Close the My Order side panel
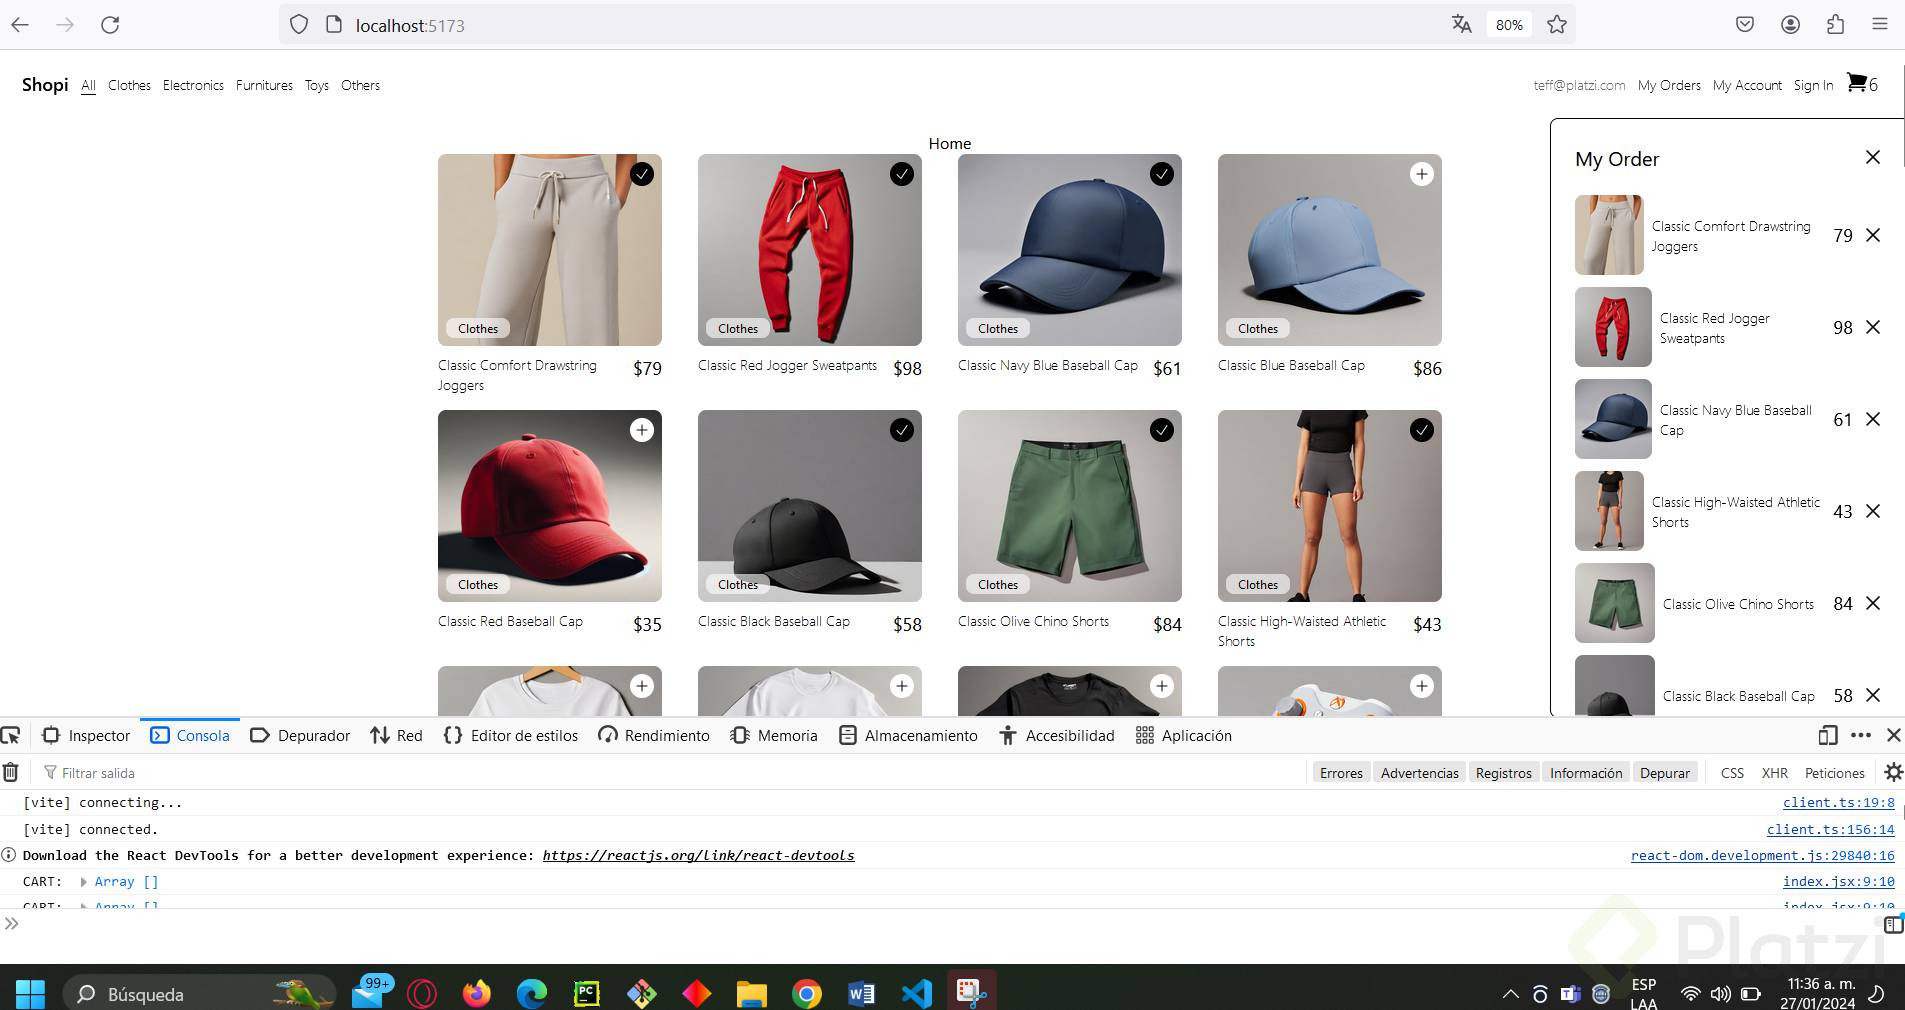Viewport: 1905px width, 1010px height. click(1873, 157)
